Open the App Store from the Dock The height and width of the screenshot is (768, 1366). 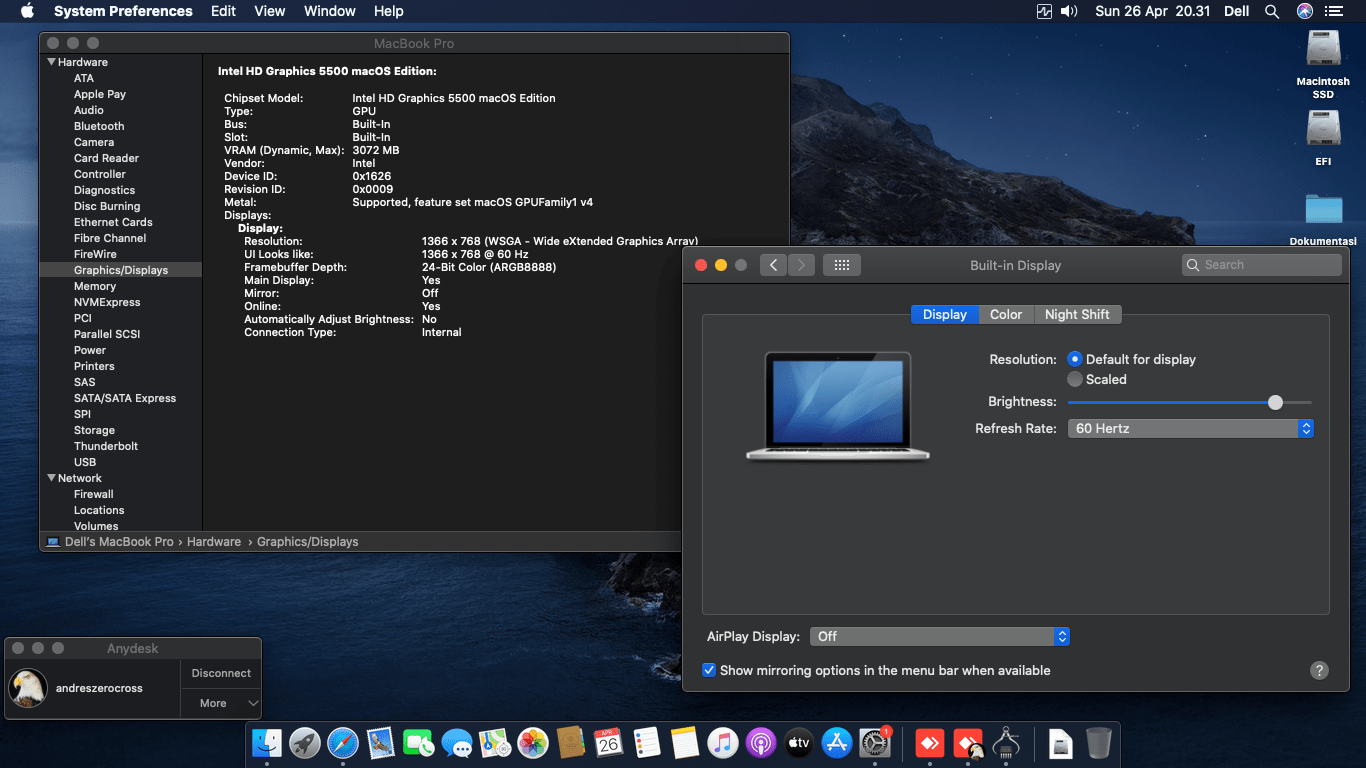pos(837,743)
